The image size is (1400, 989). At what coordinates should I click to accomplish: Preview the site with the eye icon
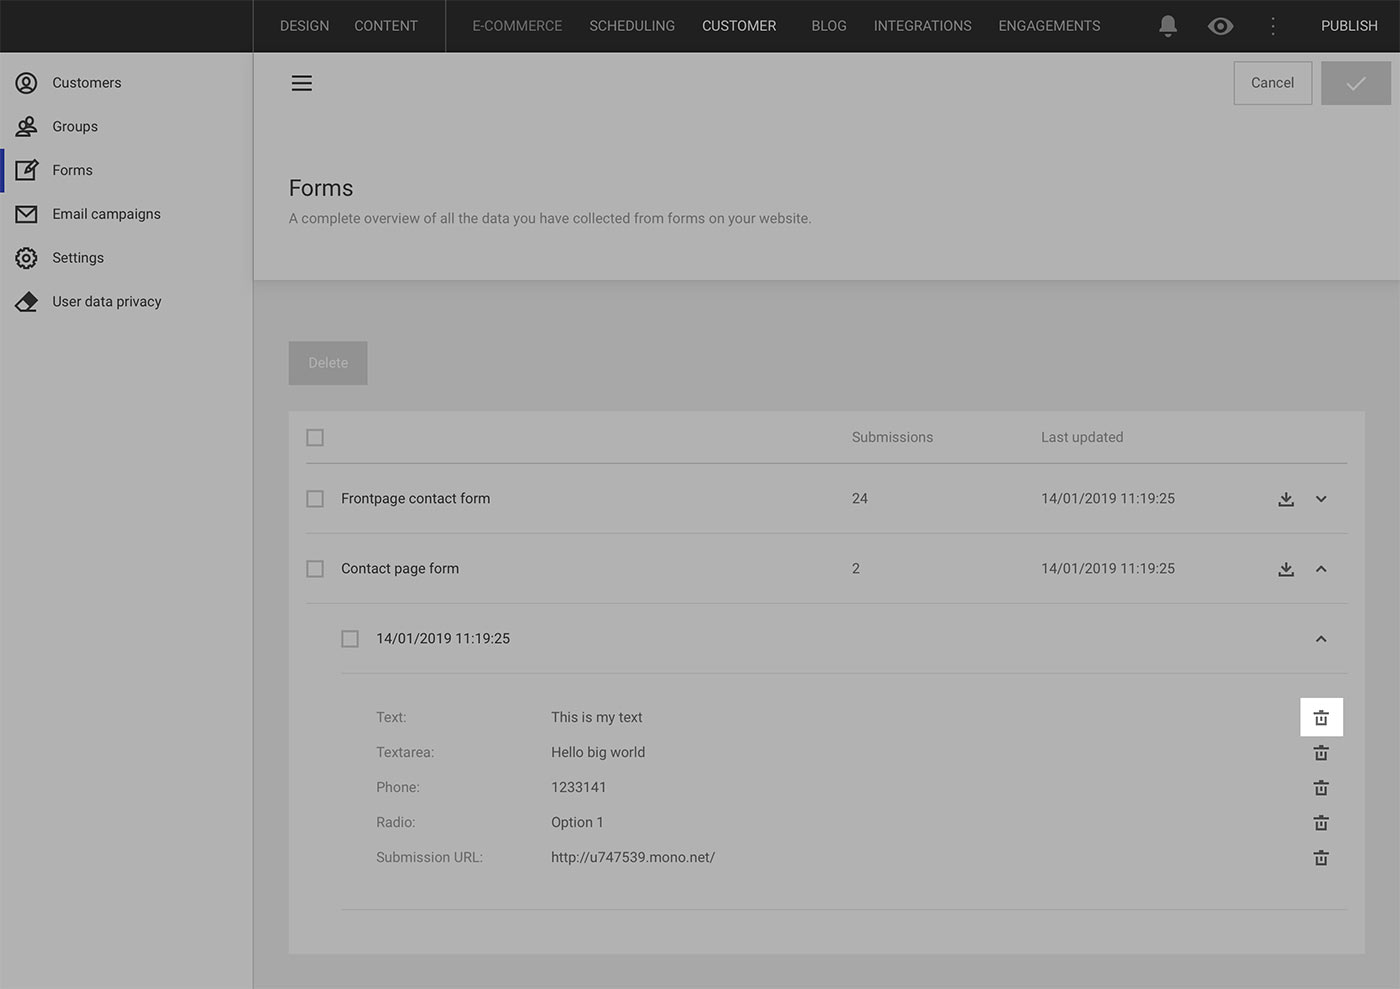tap(1220, 25)
